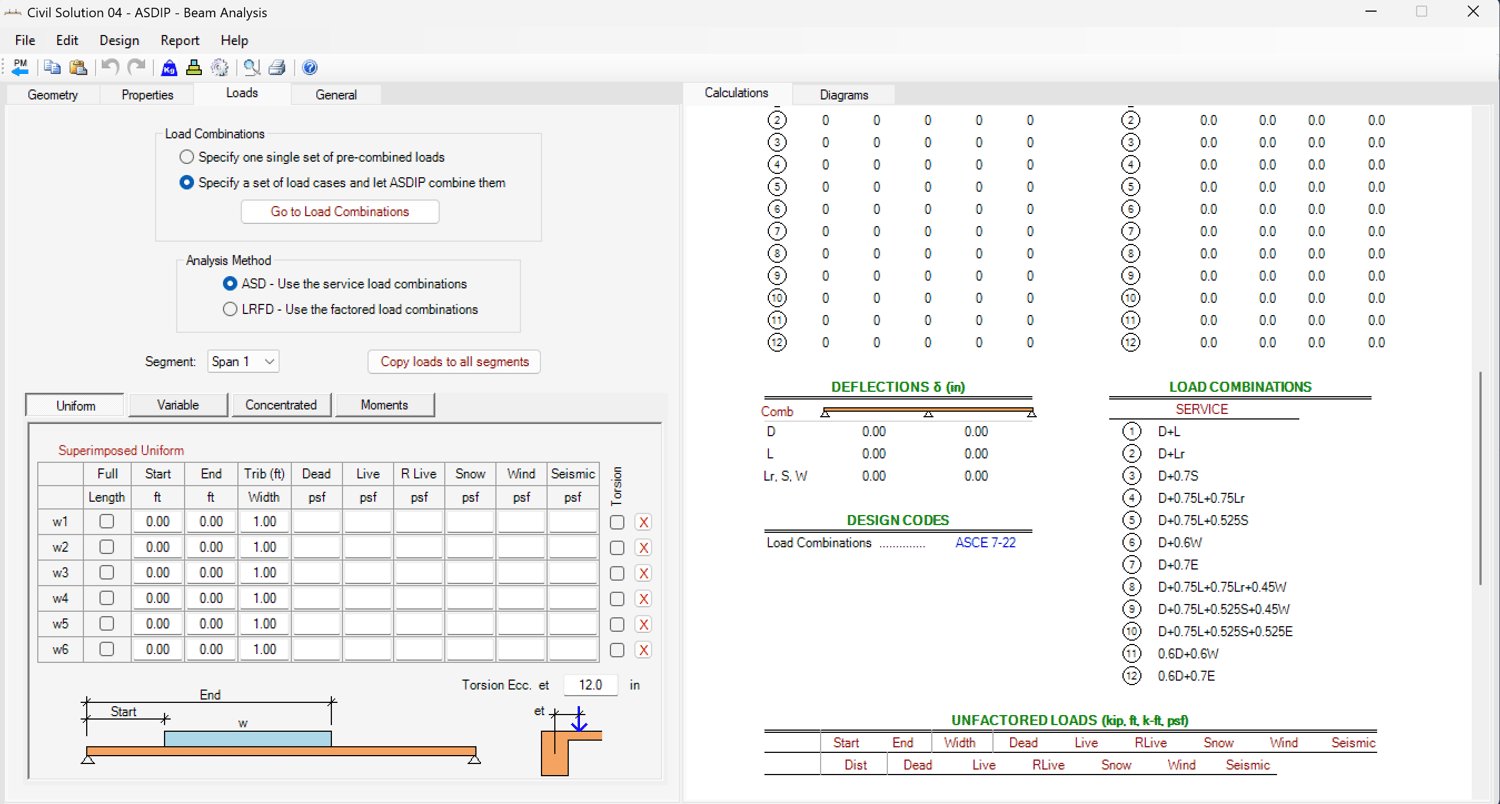The width and height of the screenshot is (1500, 804).
Task: Open the Segment Span 1 dropdown
Action: click(244, 361)
